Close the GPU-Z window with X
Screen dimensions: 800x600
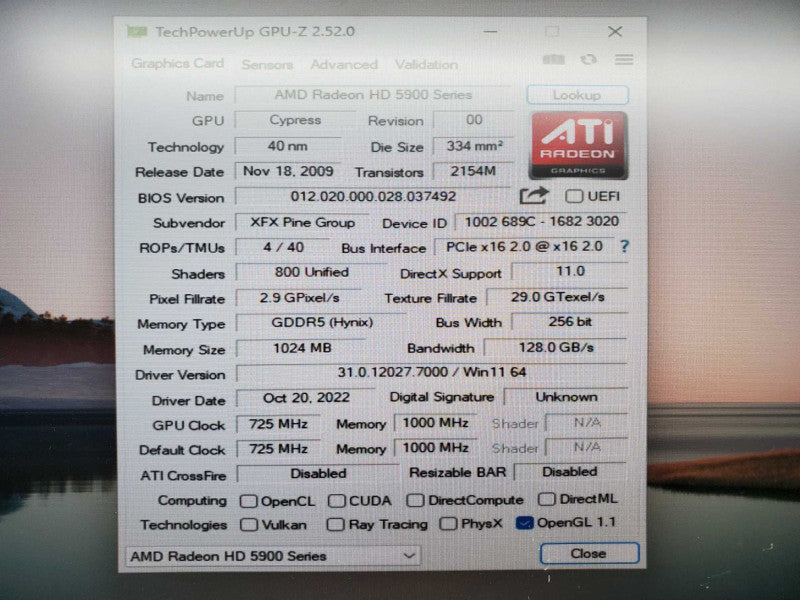point(615,32)
